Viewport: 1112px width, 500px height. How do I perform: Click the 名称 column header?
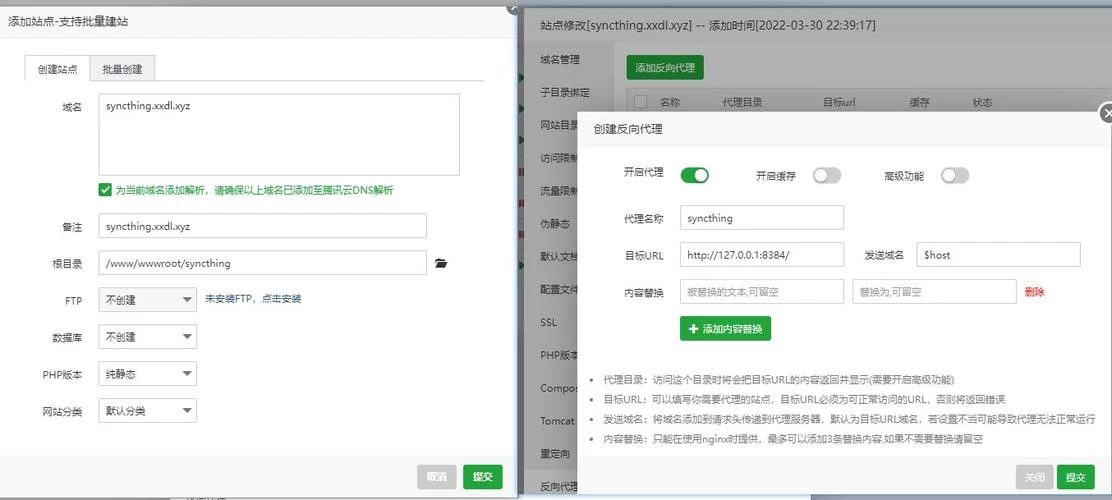669,102
